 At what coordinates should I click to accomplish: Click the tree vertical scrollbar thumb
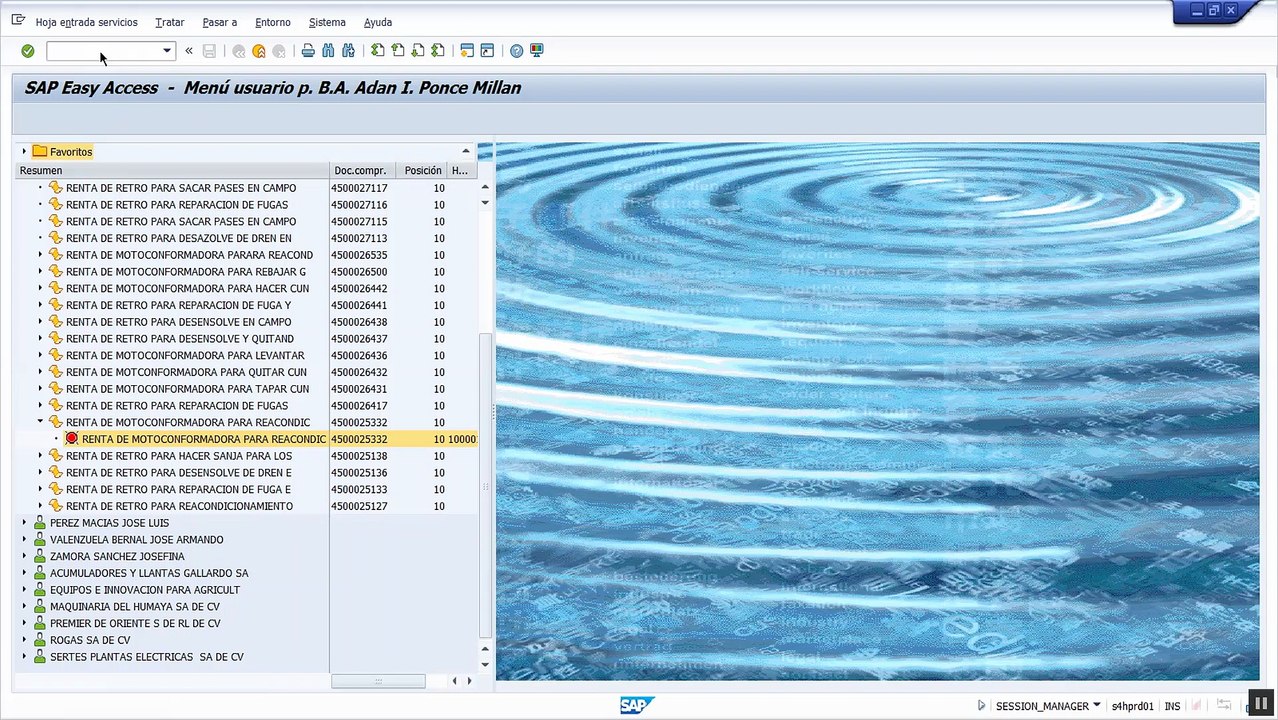[486, 484]
